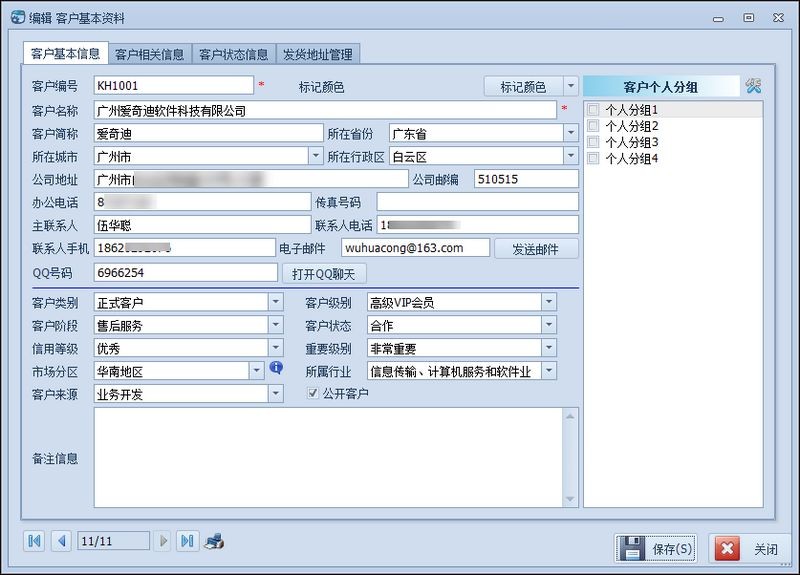Click the 打开QQ聊天 button
The image size is (800, 575).
click(x=324, y=274)
